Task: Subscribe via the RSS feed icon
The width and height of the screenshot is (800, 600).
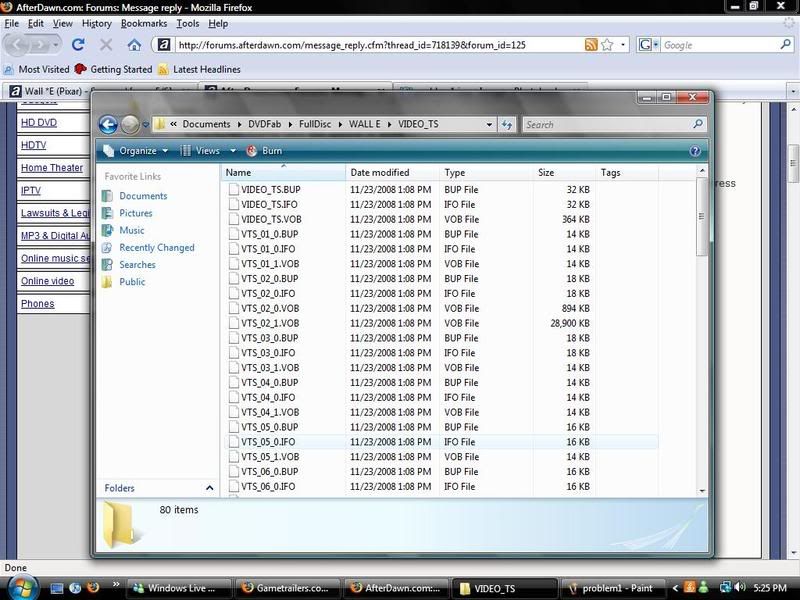Action: point(591,45)
